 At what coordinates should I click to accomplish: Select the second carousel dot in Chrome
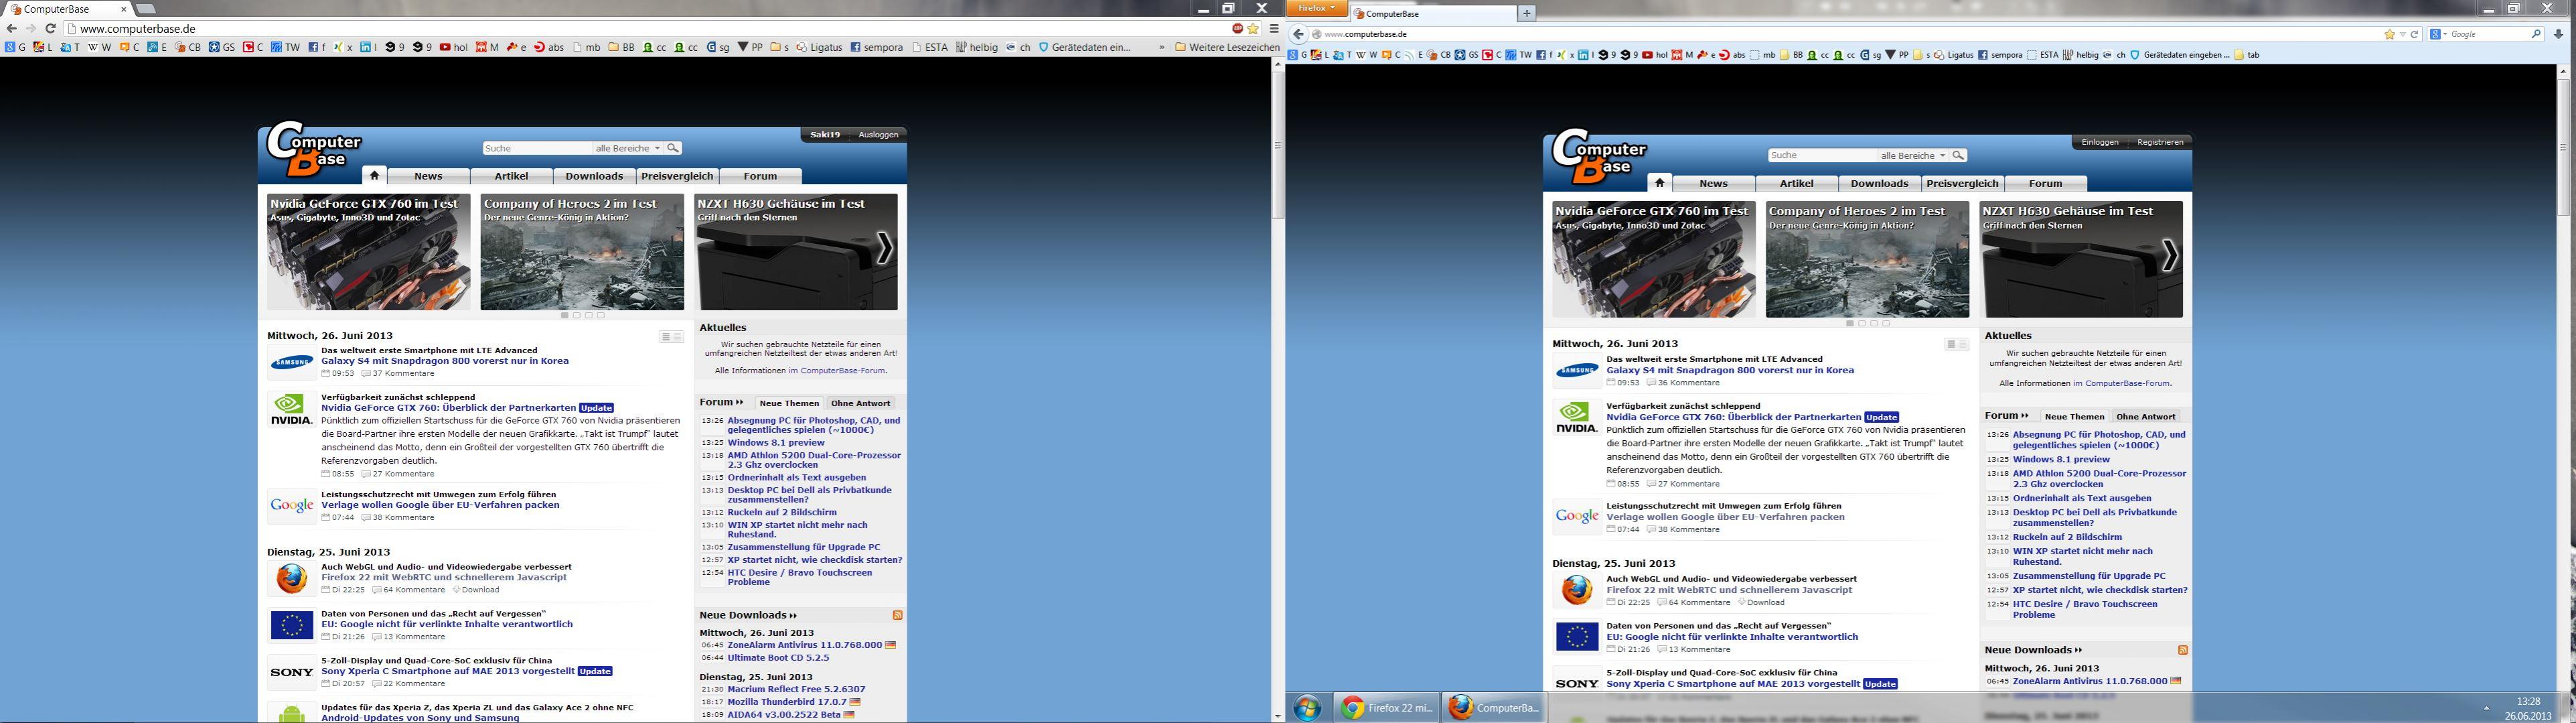coord(576,315)
